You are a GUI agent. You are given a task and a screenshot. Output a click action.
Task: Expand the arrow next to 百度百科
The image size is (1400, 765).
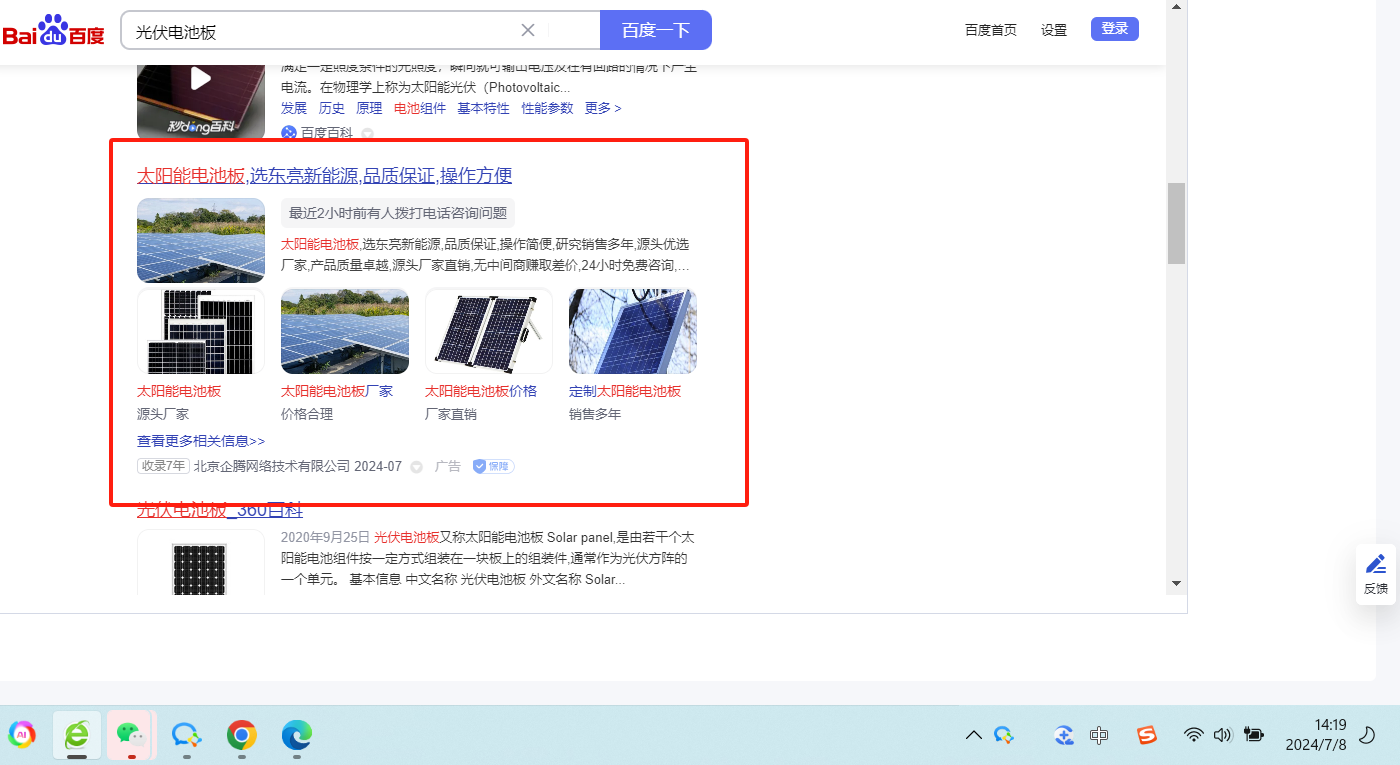tap(367, 134)
